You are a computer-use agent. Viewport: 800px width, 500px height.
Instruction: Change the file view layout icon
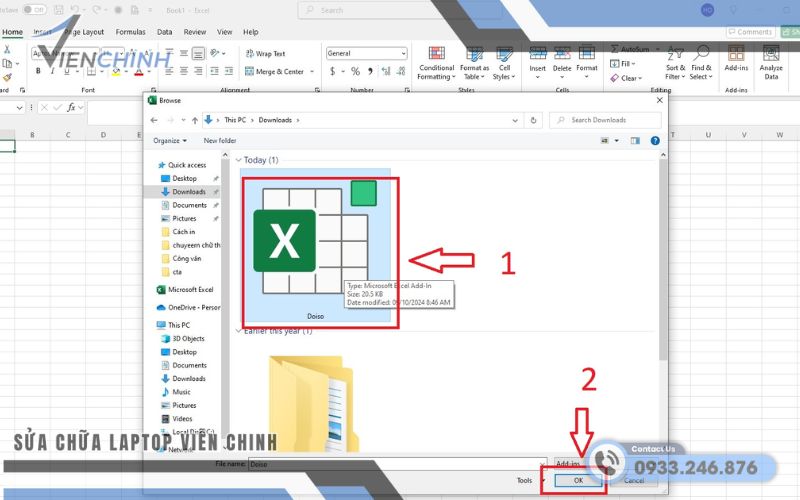coord(605,141)
